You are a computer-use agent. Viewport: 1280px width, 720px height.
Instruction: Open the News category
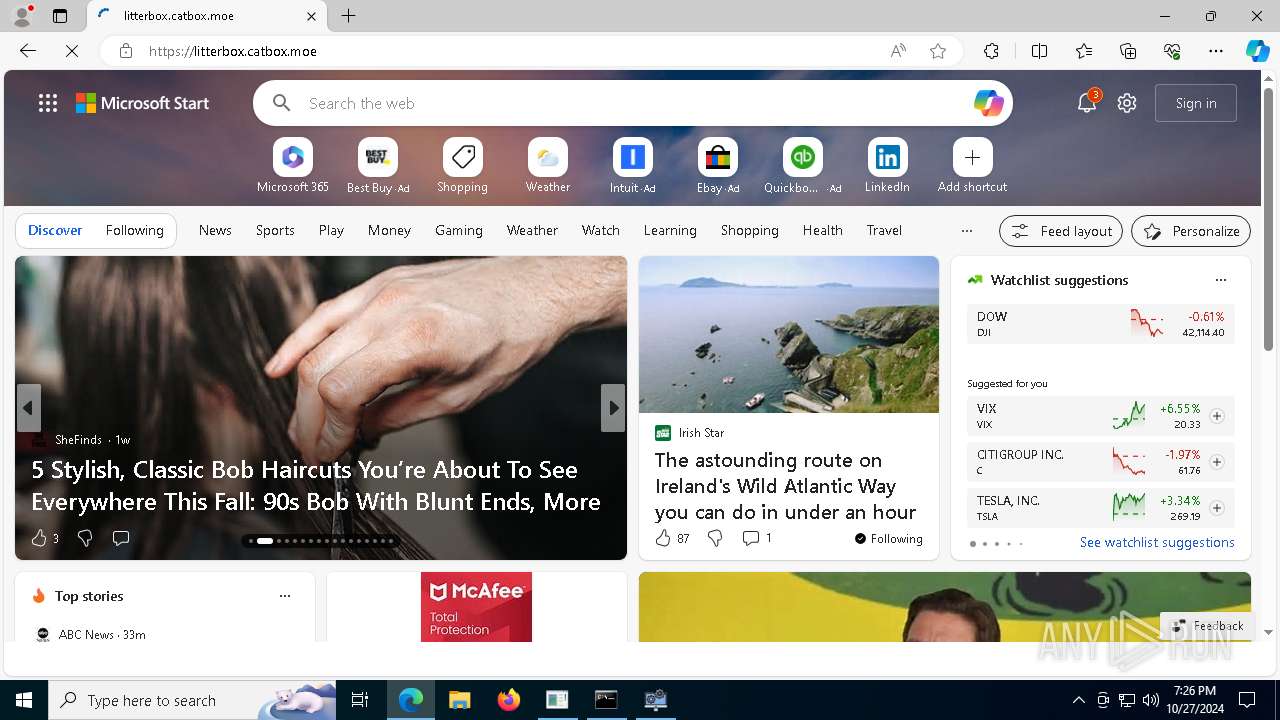[215, 230]
